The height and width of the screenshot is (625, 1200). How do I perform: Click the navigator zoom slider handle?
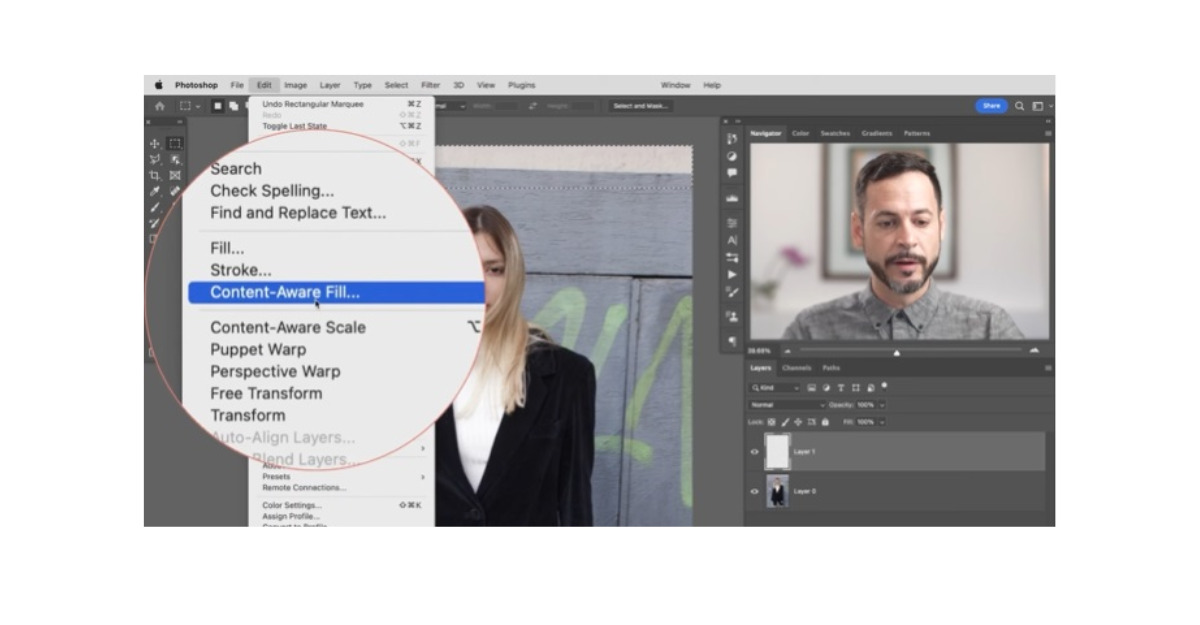[x=896, y=352]
